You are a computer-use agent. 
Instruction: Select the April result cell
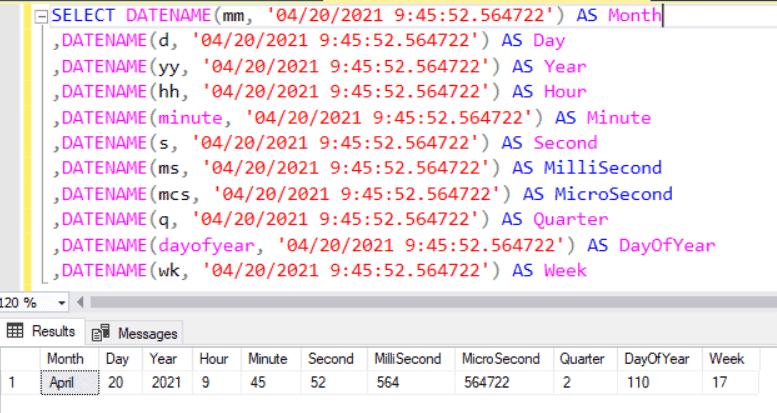point(64,381)
